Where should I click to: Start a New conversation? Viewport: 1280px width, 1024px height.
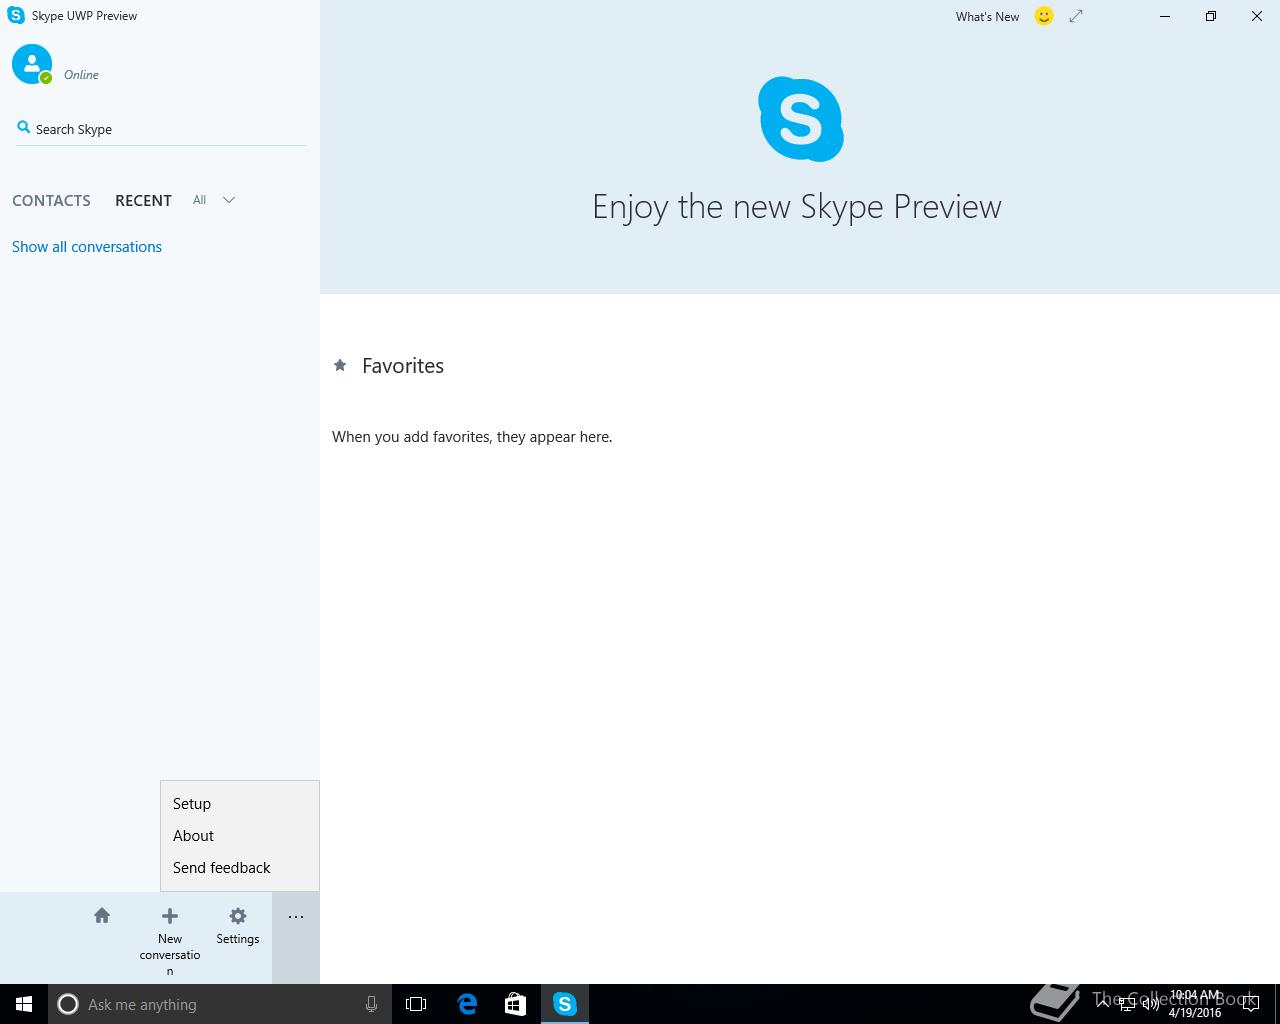(170, 939)
